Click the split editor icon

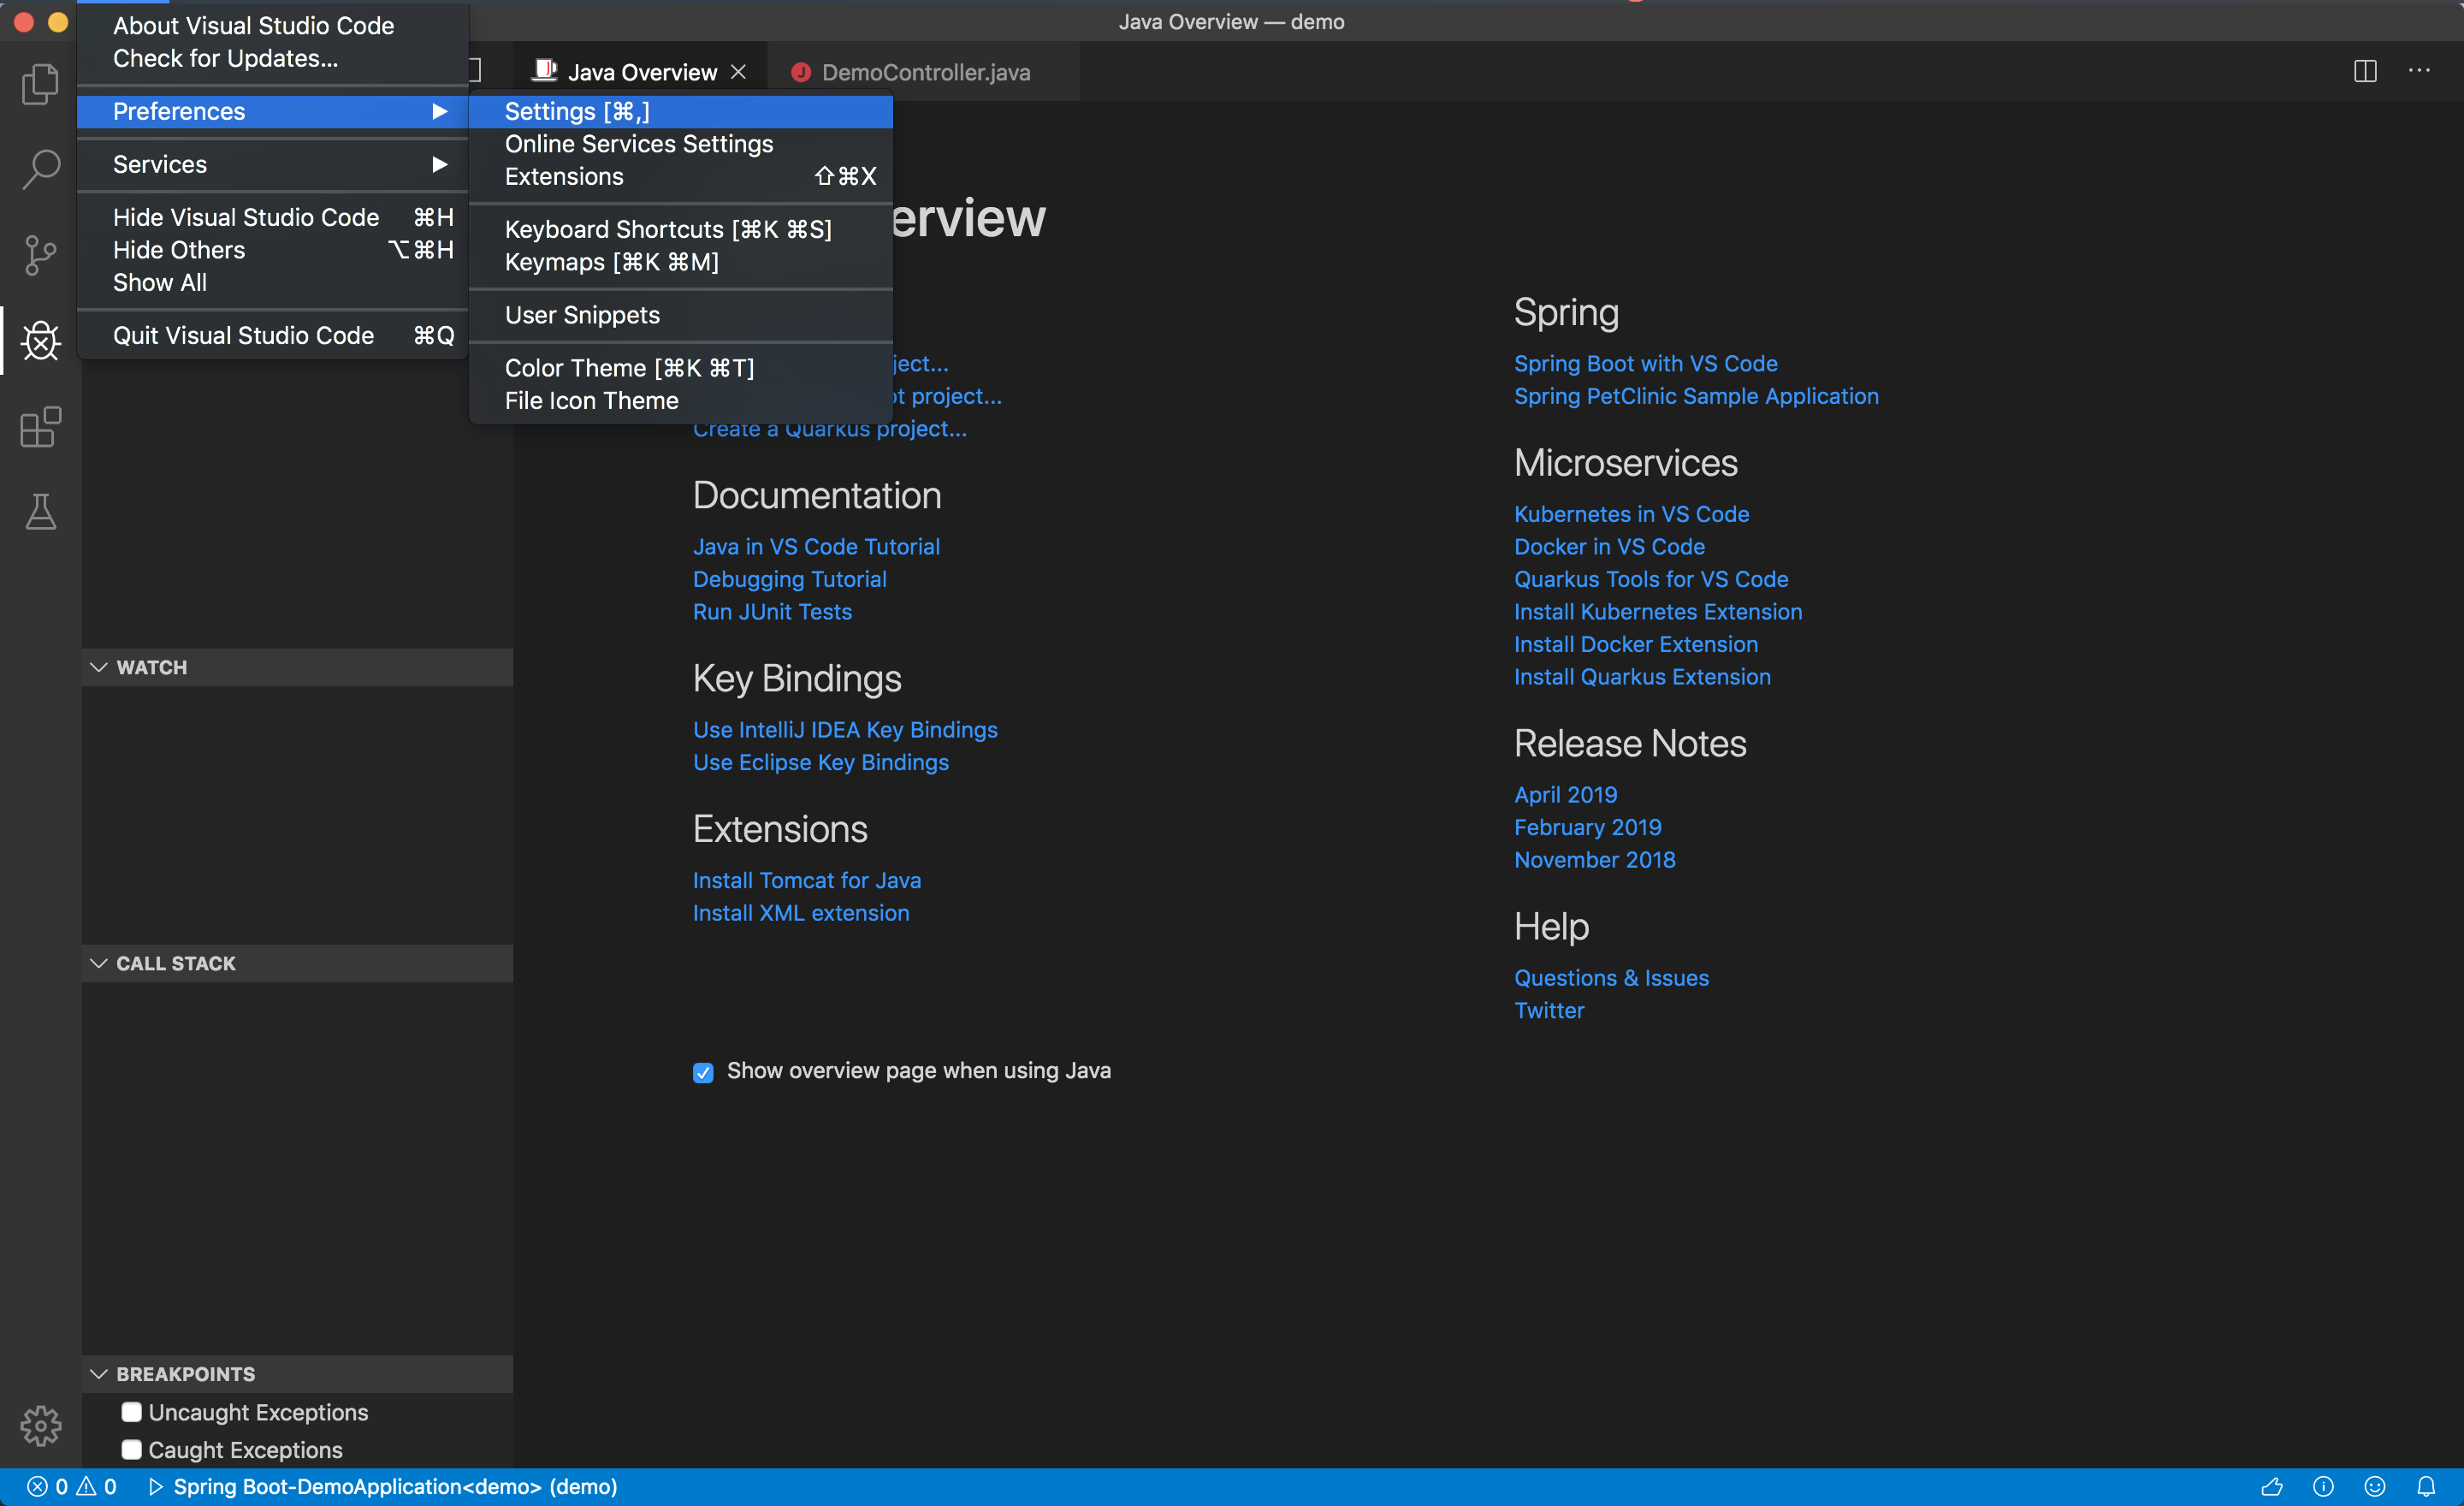(2365, 71)
